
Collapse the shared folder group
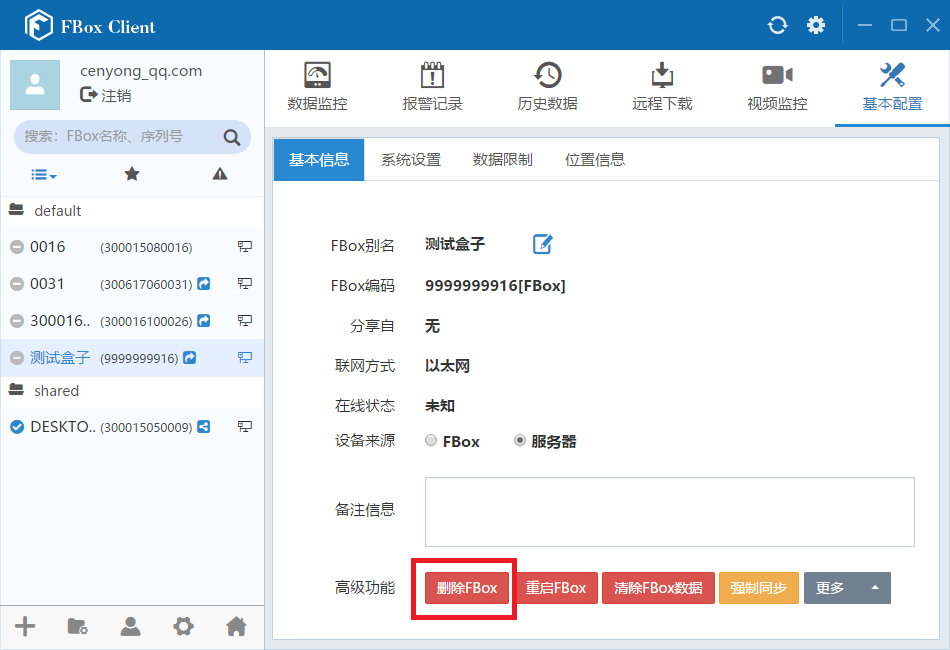pyautogui.click(x=132, y=391)
